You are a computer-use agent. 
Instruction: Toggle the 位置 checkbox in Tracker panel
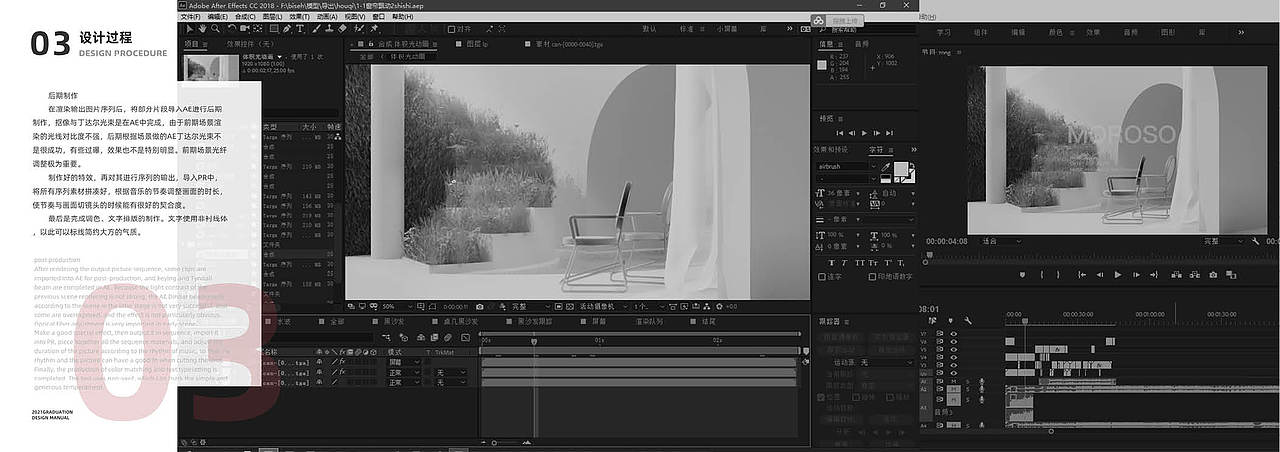click(x=820, y=397)
